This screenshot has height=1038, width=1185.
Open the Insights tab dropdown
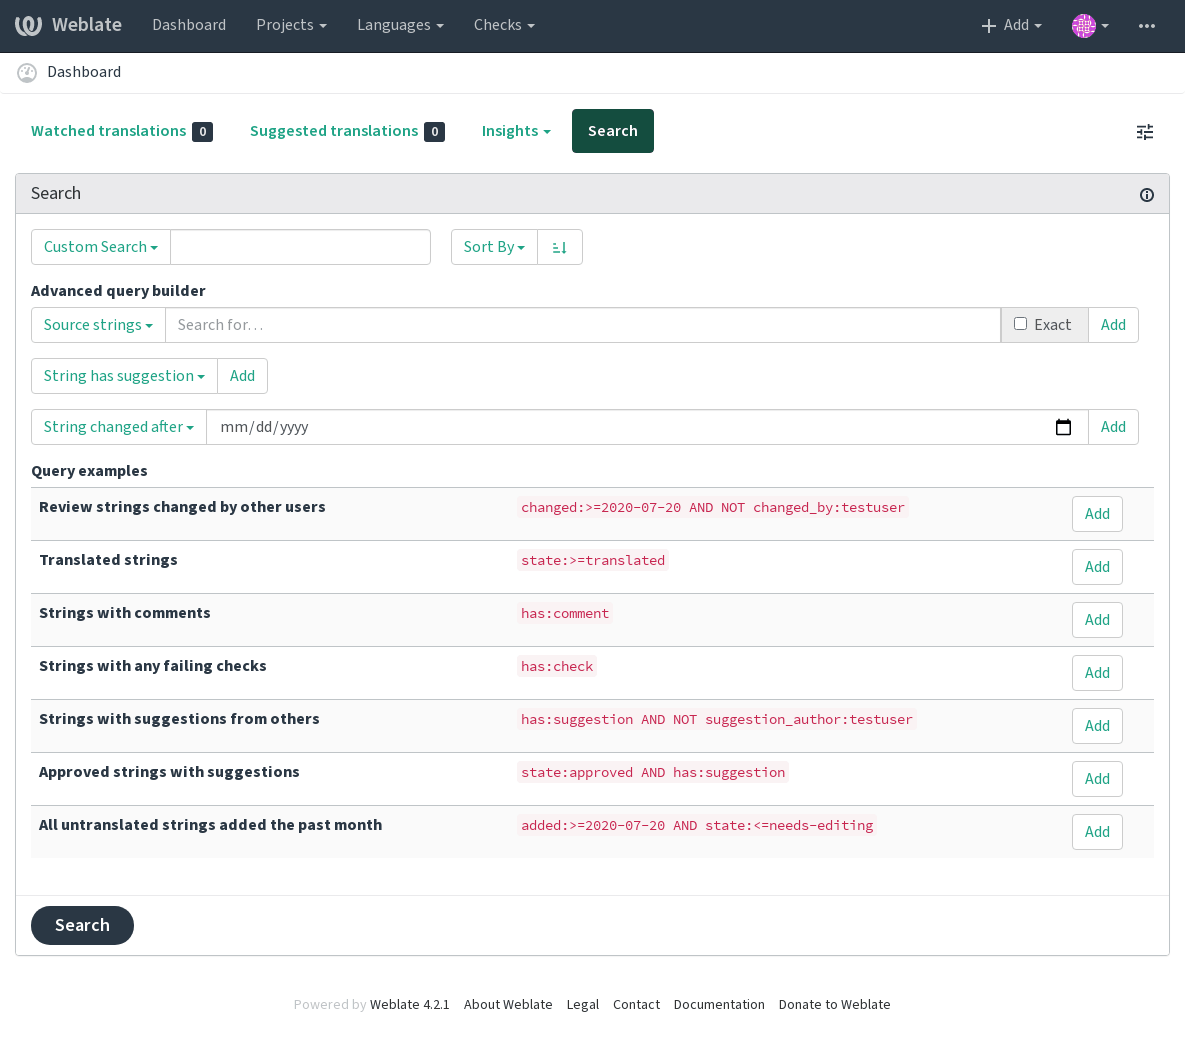point(515,131)
